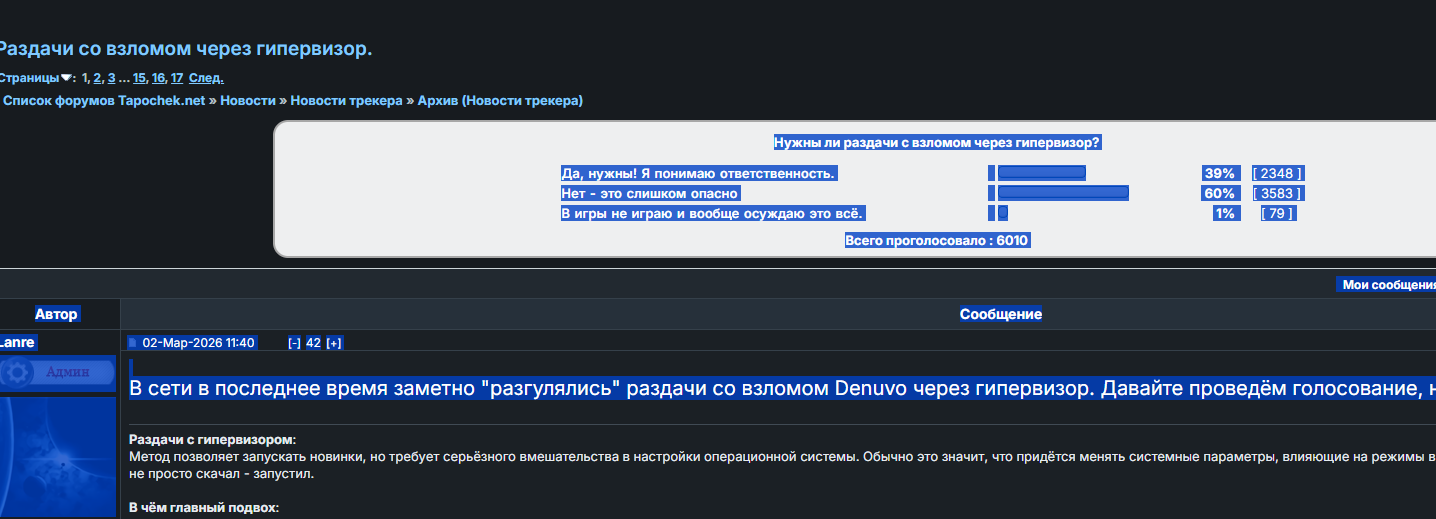Click option 'В игры не играю и вообще осуждаю'
1436x519 pixels.
pos(711,213)
